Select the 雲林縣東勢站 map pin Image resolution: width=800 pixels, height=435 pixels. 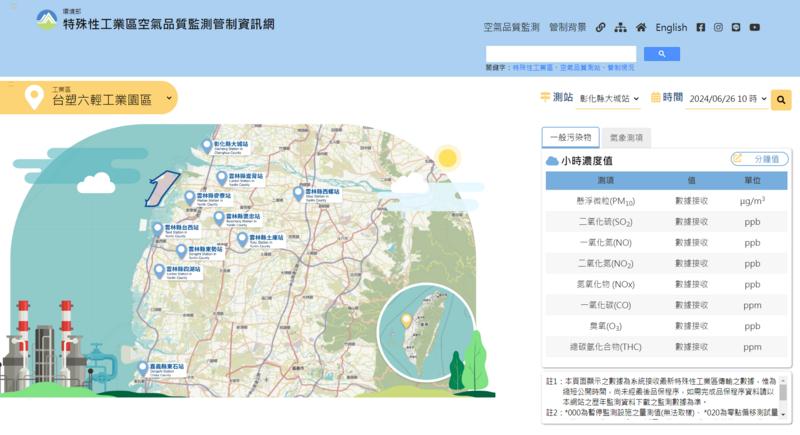pyautogui.click(x=181, y=251)
